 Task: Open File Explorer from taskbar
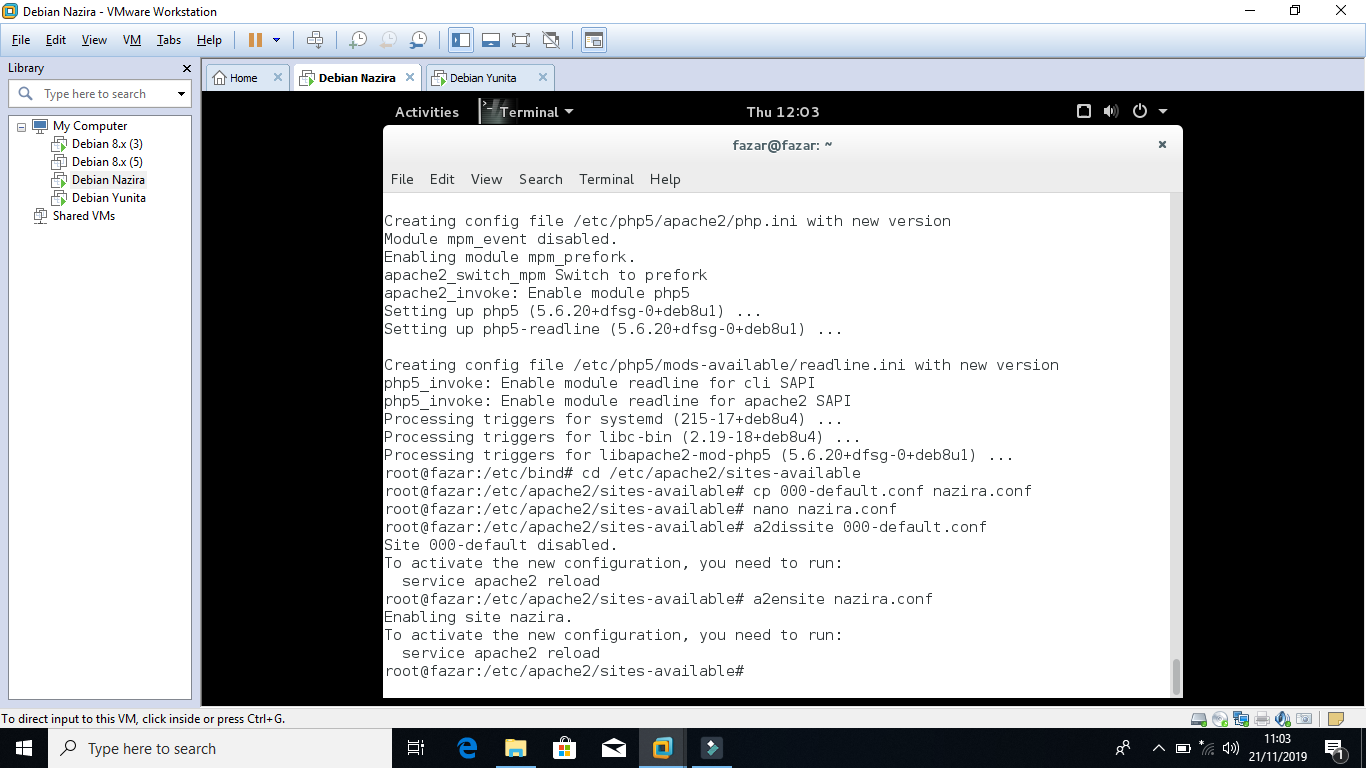[x=515, y=748]
